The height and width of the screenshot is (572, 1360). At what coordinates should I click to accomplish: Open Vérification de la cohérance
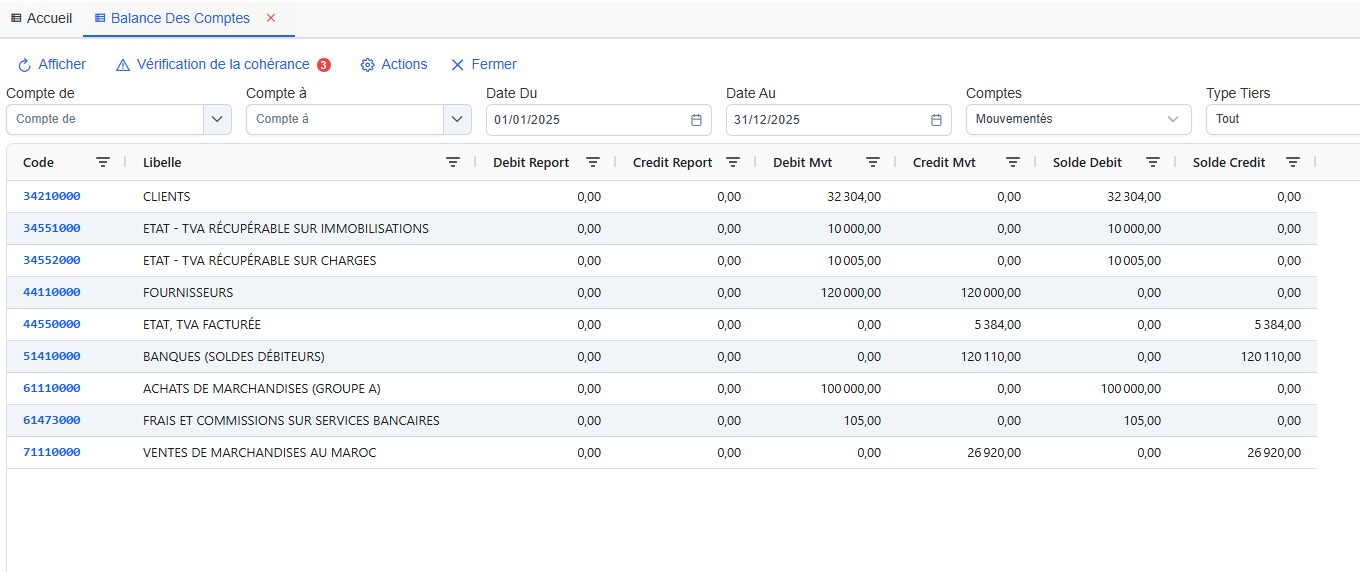222,65
